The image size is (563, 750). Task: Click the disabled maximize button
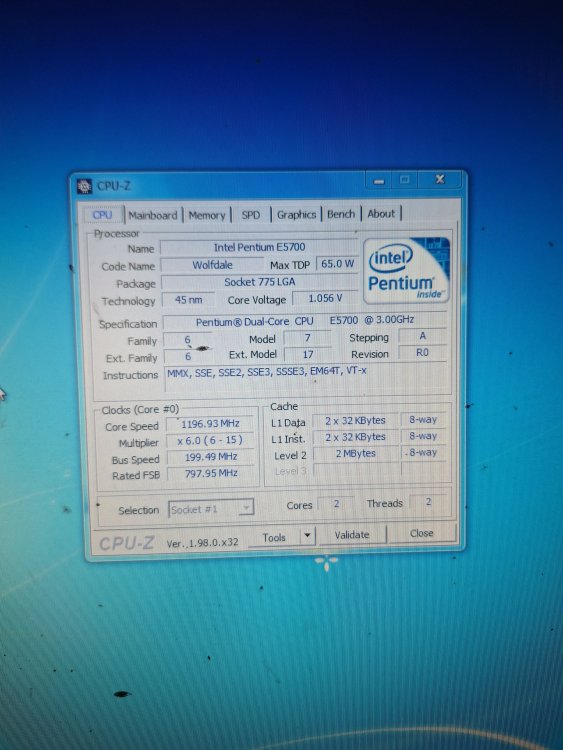coord(405,180)
